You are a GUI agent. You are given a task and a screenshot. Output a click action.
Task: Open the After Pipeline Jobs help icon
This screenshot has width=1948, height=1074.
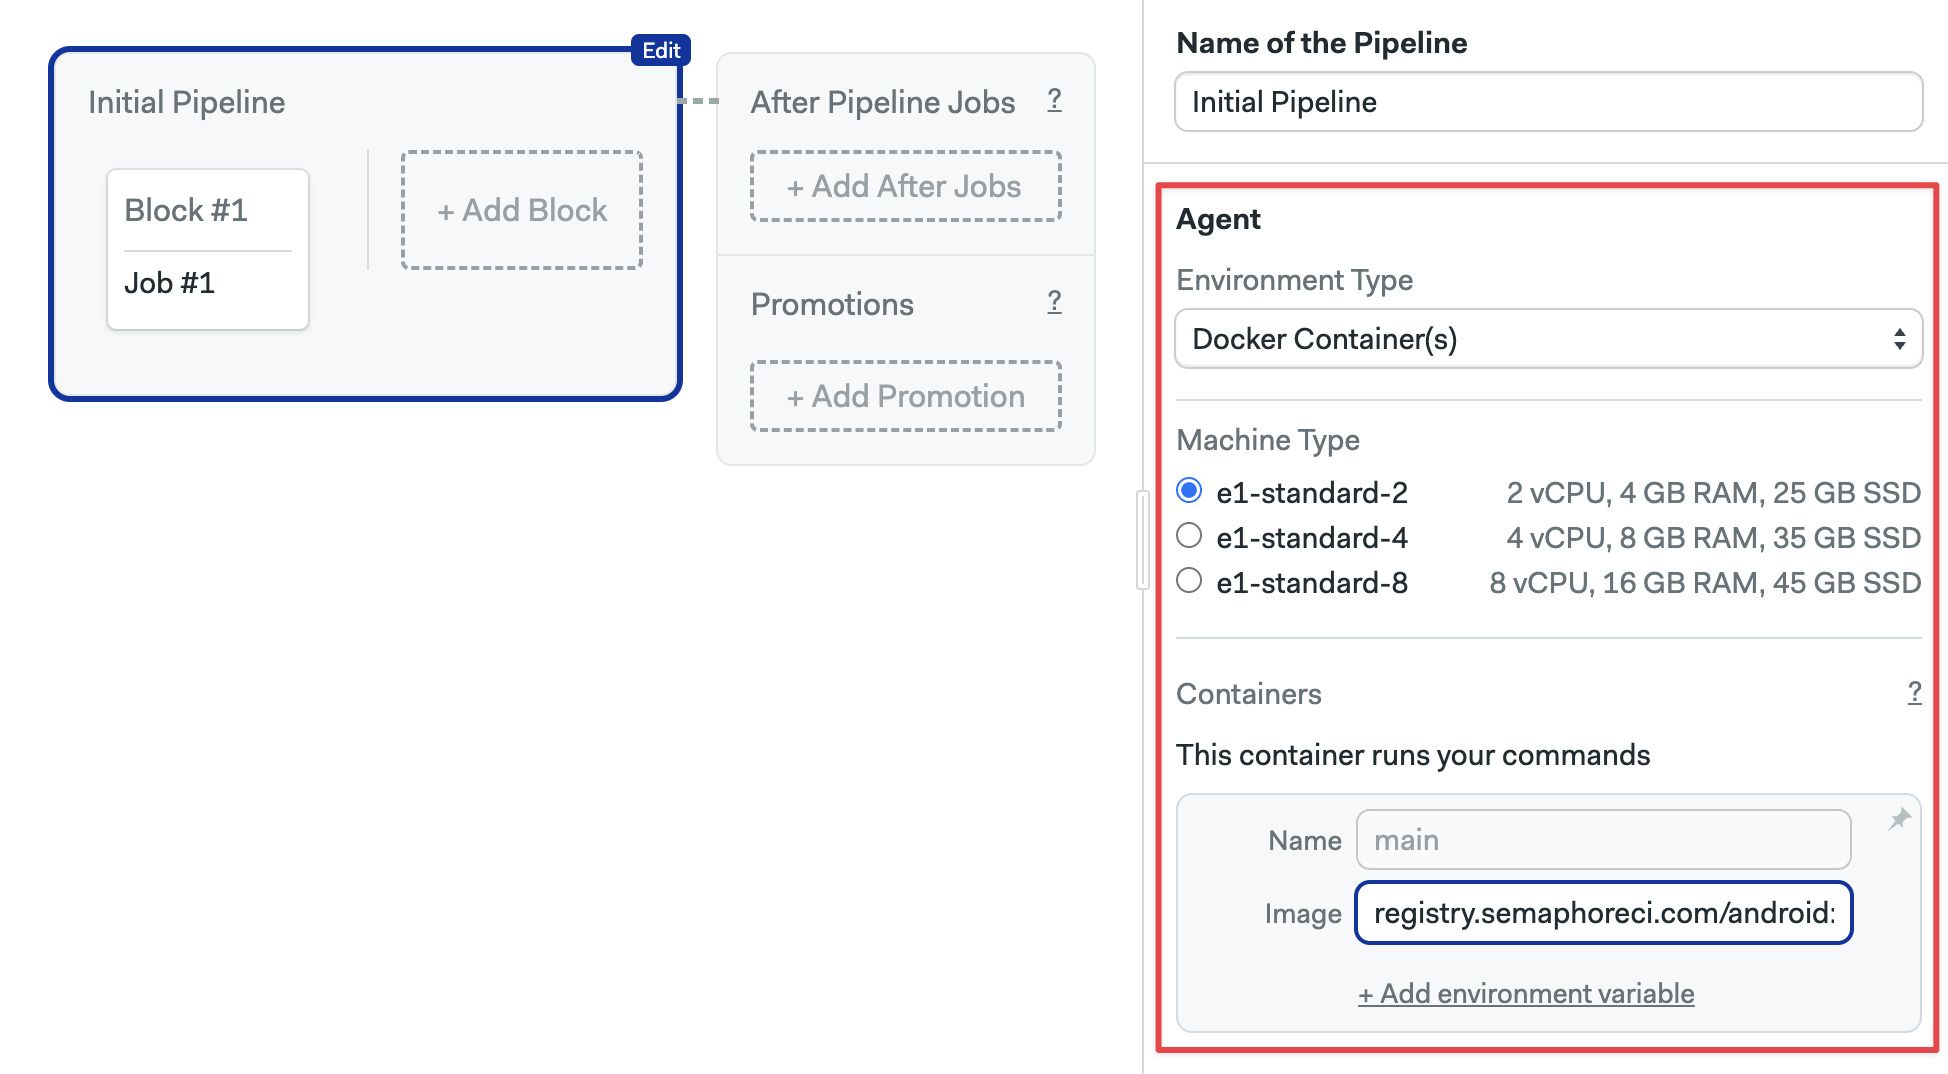click(1054, 100)
